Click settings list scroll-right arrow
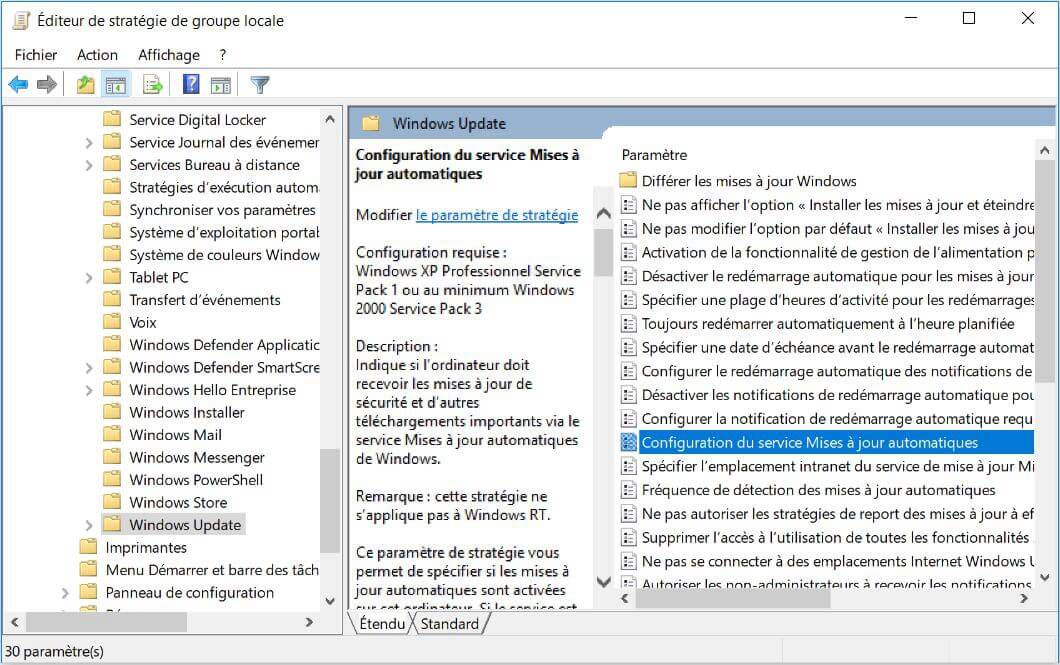The width and height of the screenshot is (1060, 665). 1024,598
